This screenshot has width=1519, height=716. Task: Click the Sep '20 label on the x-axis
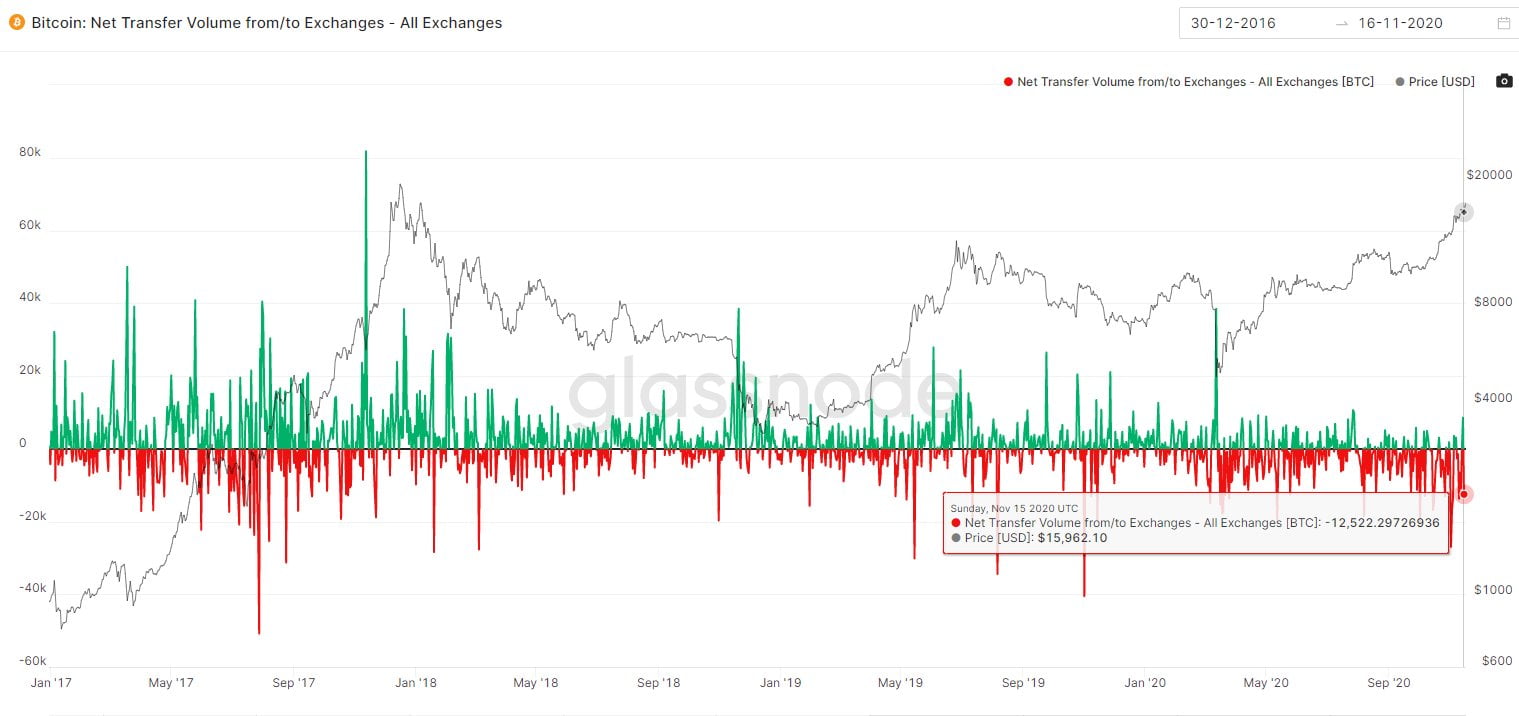(x=1389, y=683)
